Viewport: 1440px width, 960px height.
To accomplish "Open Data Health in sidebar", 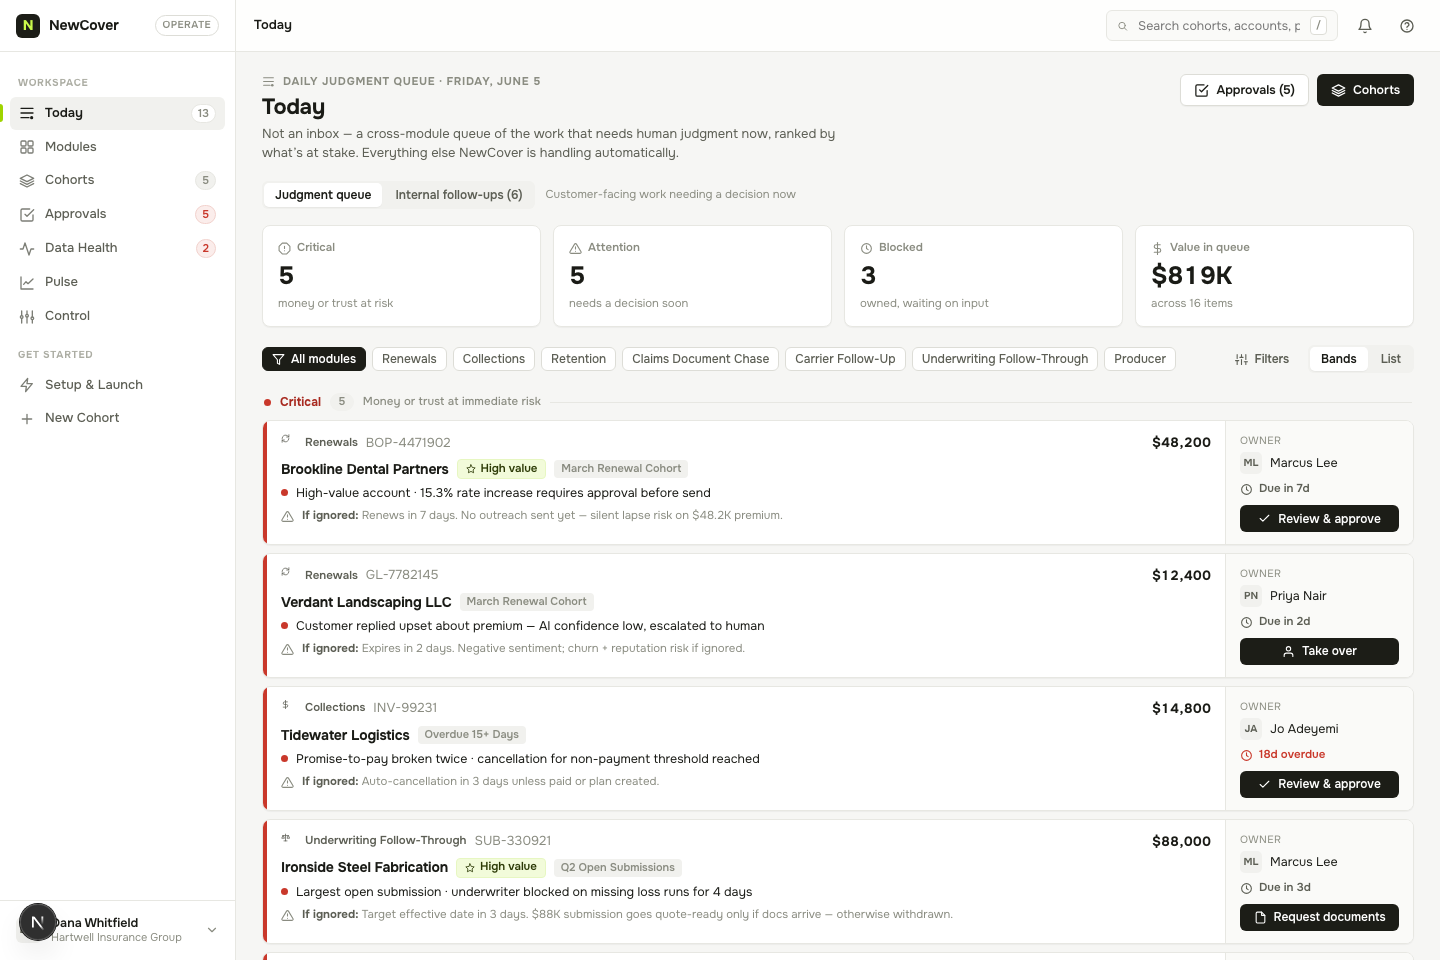I will (x=117, y=248).
